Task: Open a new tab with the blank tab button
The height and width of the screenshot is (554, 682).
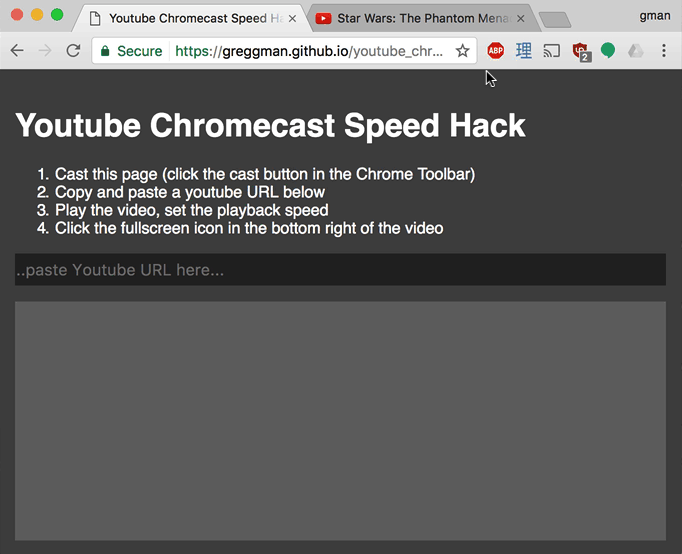Action: coord(555,20)
